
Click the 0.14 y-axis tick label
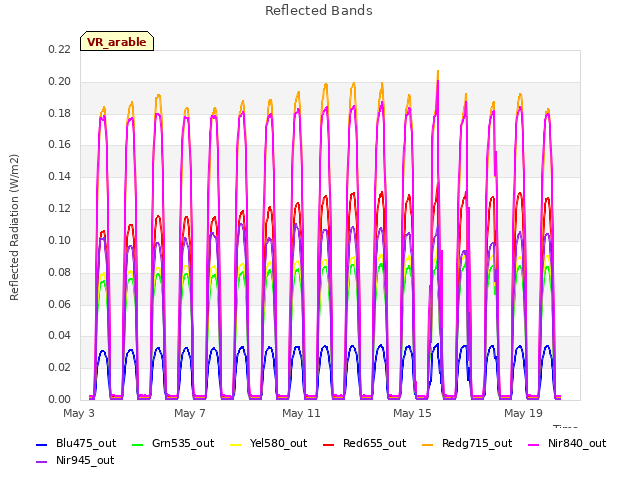pyautogui.click(x=60, y=176)
